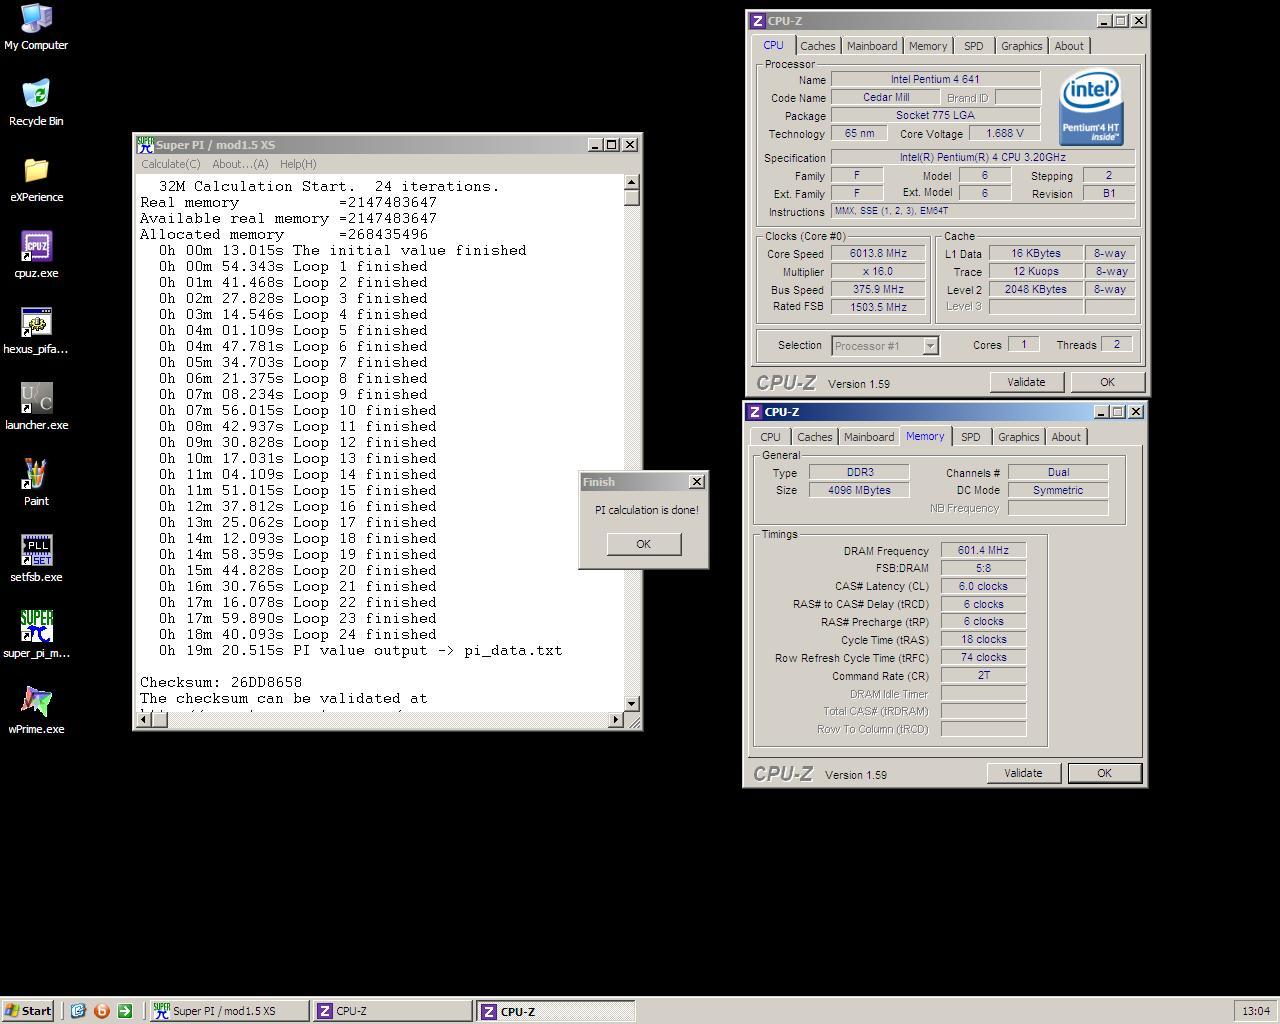Open Graphics tab in bottom CPU-Z window
This screenshot has height=1024, width=1280.
tap(1018, 437)
